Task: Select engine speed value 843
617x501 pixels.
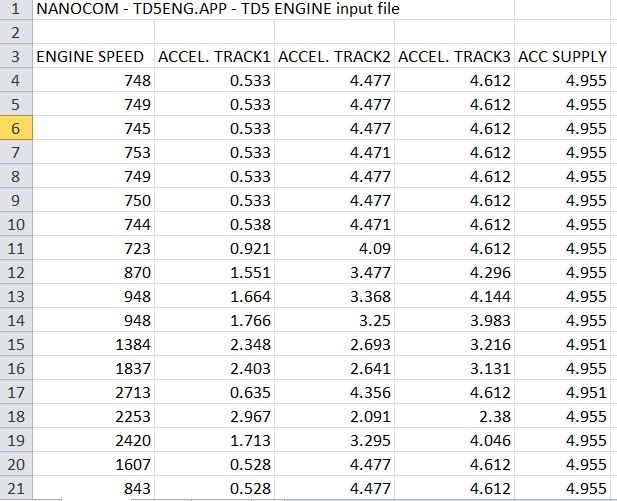Action: coord(94,488)
